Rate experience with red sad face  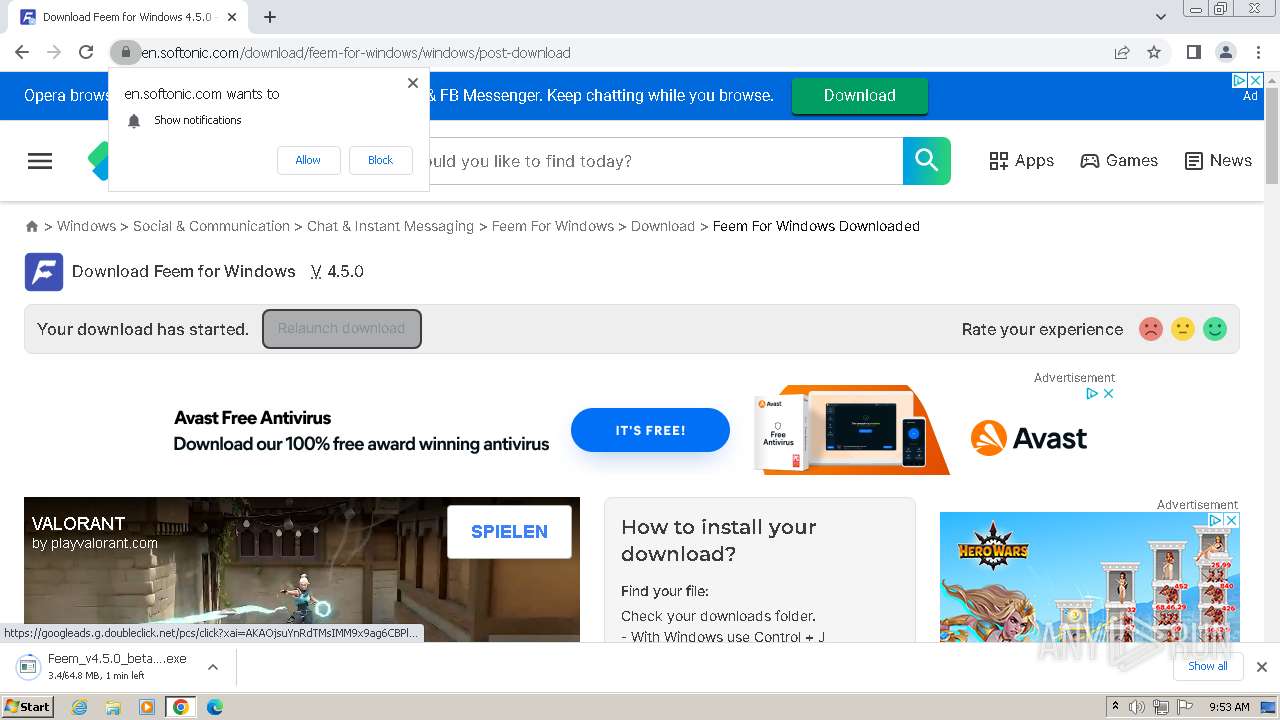pyautogui.click(x=1151, y=329)
